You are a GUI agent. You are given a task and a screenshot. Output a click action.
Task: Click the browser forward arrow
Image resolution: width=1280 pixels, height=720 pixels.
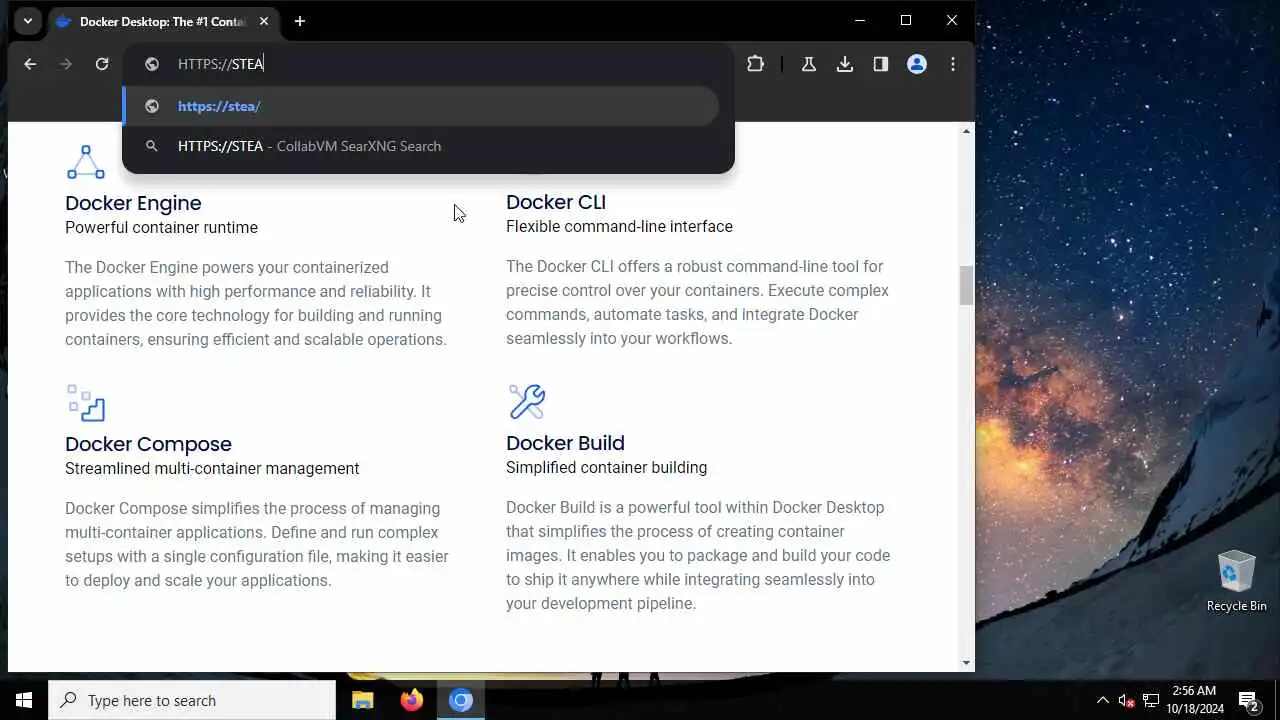pyautogui.click(x=66, y=64)
